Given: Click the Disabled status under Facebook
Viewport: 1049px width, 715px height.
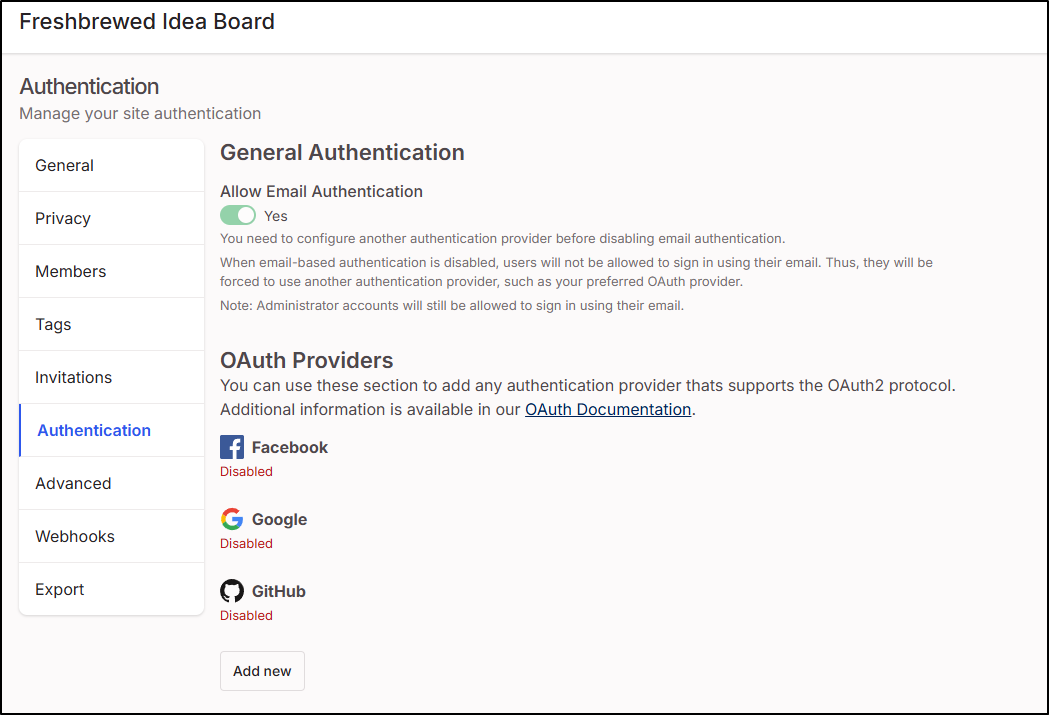Looking at the screenshot, I should tap(246, 472).
